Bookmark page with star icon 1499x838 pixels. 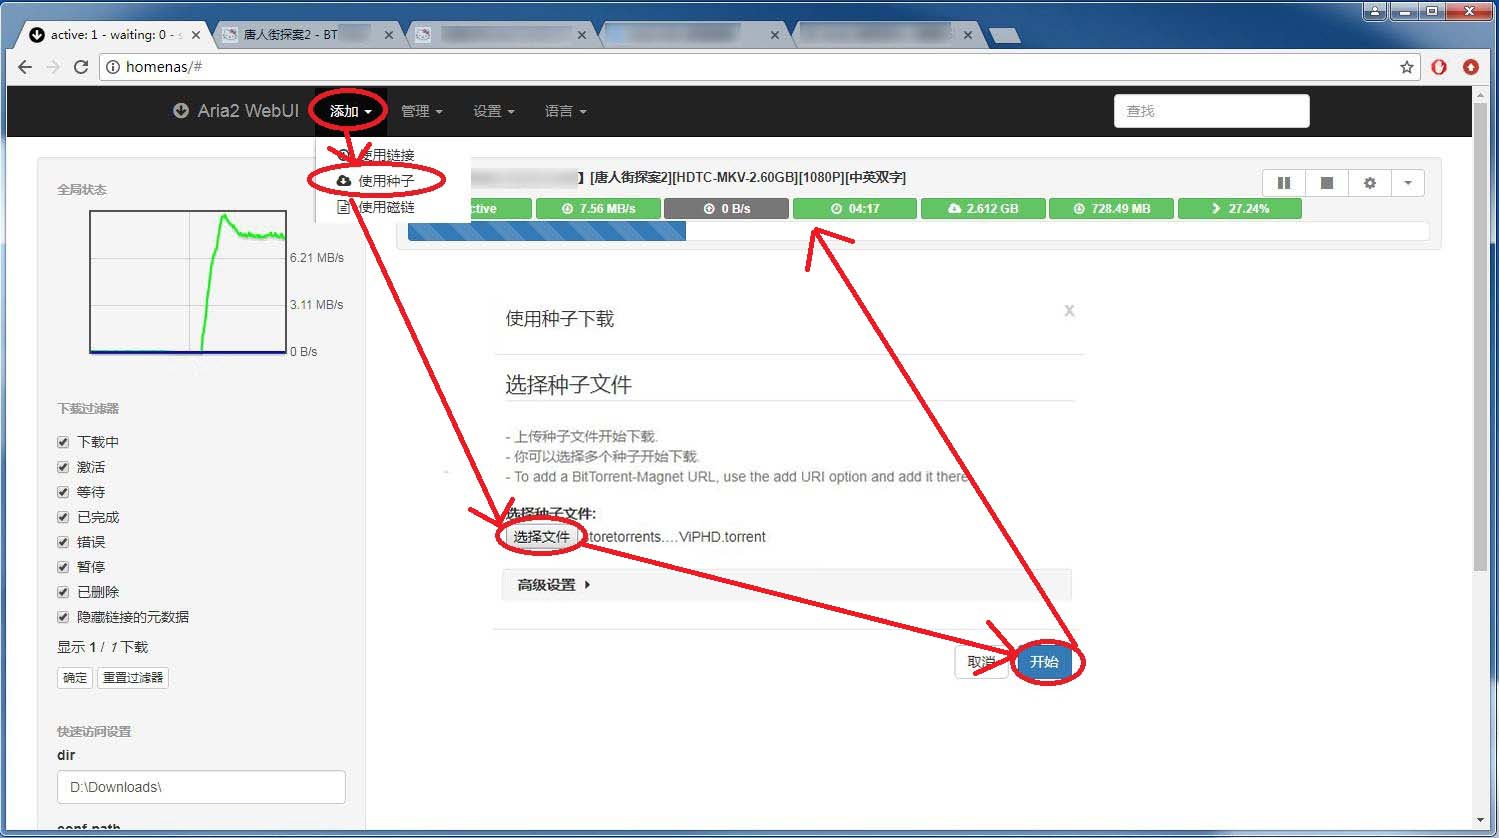click(x=1407, y=67)
